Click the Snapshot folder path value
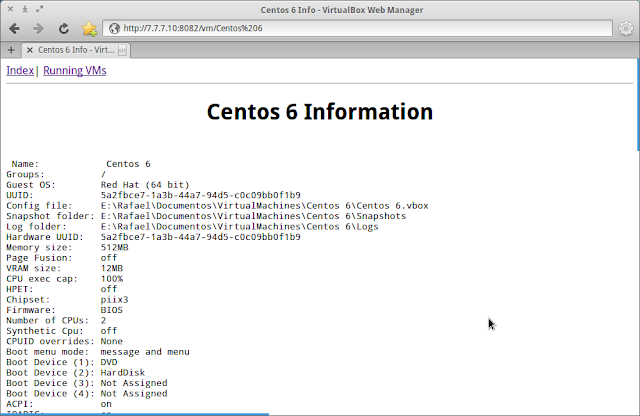 coord(253,216)
